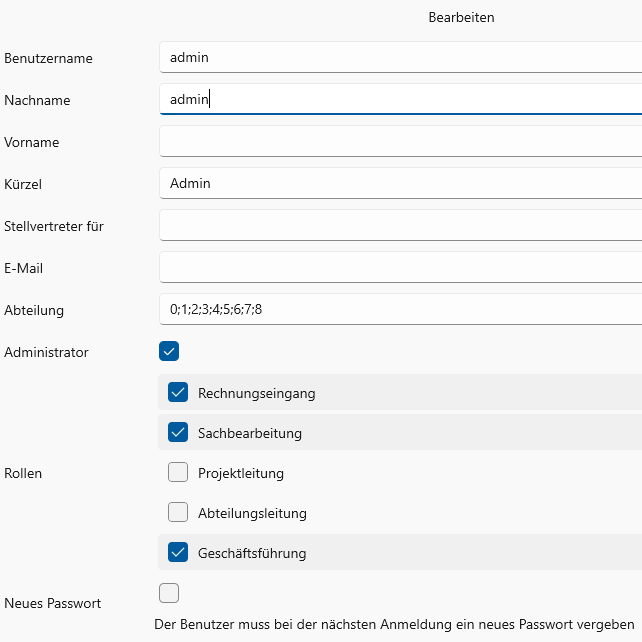Click the Geschäftsführung role label
This screenshot has height=642, width=642.
252,554
